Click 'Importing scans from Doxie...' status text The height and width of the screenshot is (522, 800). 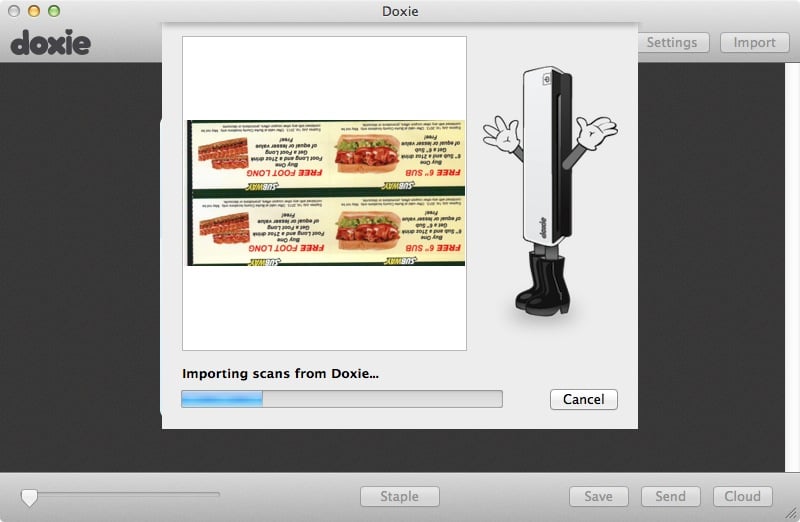pos(280,374)
